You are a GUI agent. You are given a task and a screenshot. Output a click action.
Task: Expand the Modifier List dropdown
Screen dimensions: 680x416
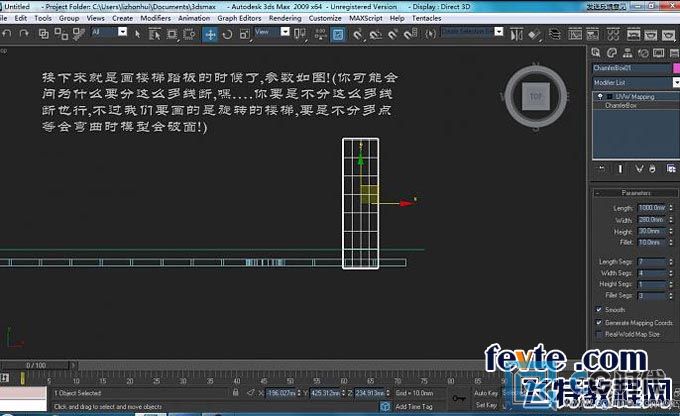pyautogui.click(x=676, y=82)
